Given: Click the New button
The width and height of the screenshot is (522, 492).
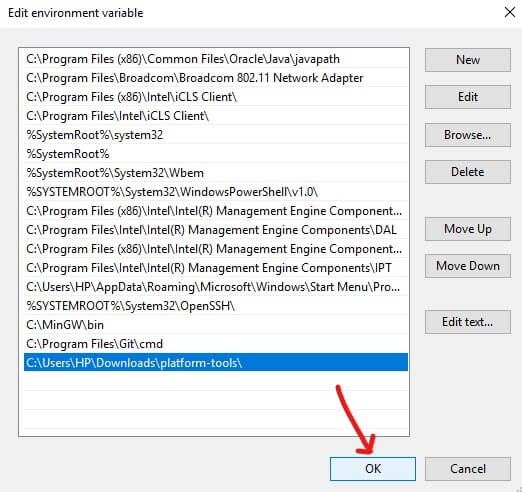Looking at the screenshot, I should point(467,60).
